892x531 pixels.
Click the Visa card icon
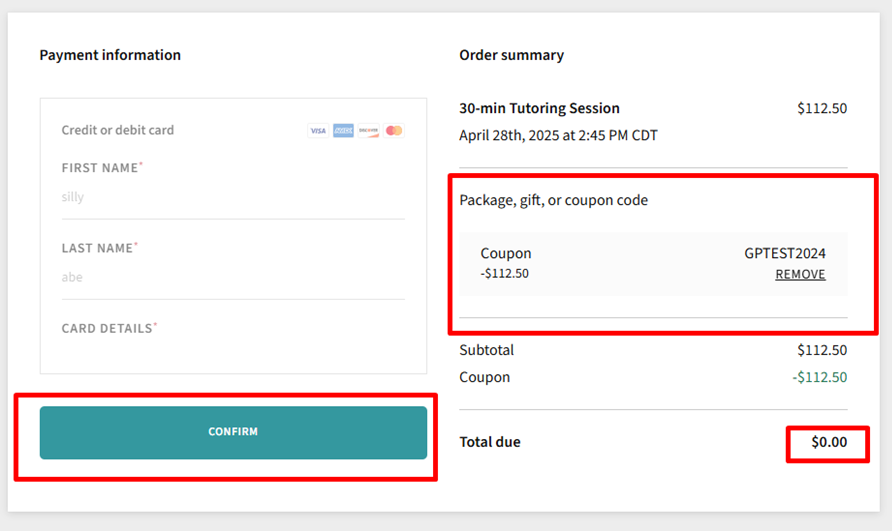click(x=318, y=131)
